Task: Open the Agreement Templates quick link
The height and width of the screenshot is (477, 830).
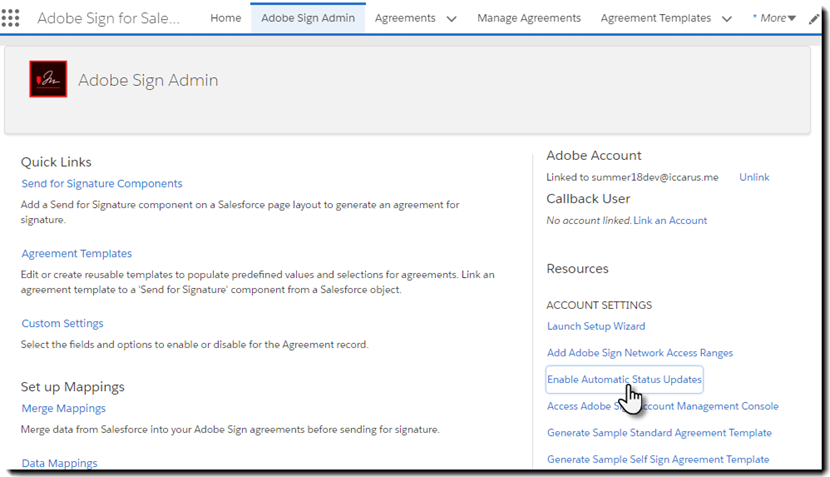Action: click(x=77, y=254)
